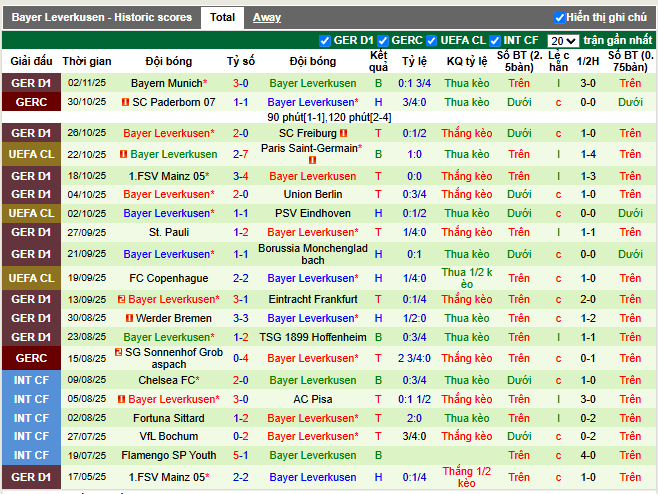Switch to the Away tab
The height and width of the screenshot is (494, 658).
click(267, 18)
